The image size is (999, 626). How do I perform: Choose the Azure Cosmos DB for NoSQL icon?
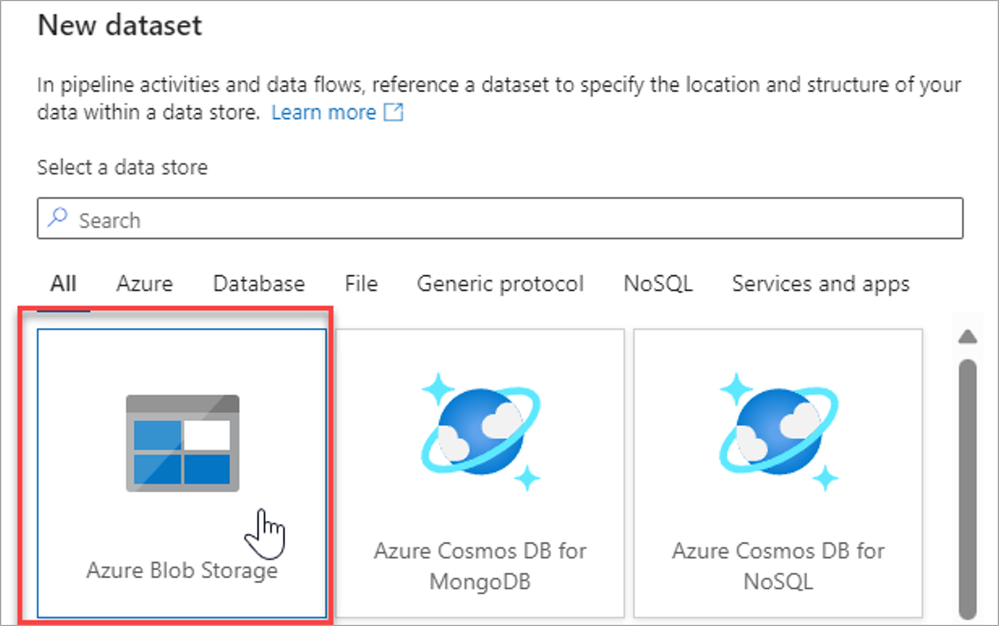pyautogui.click(x=778, y=431)
